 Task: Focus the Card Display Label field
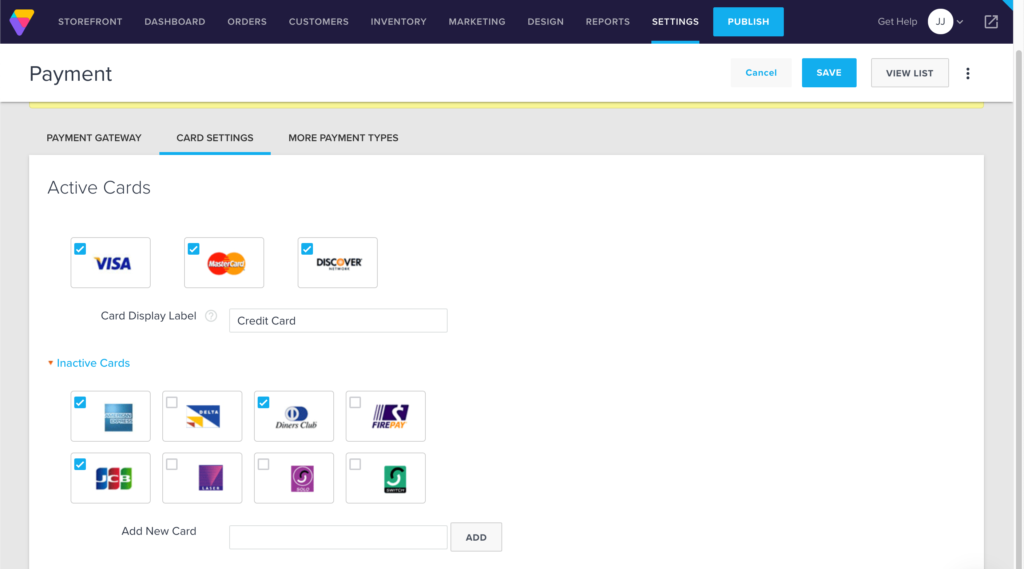point(338,321)
